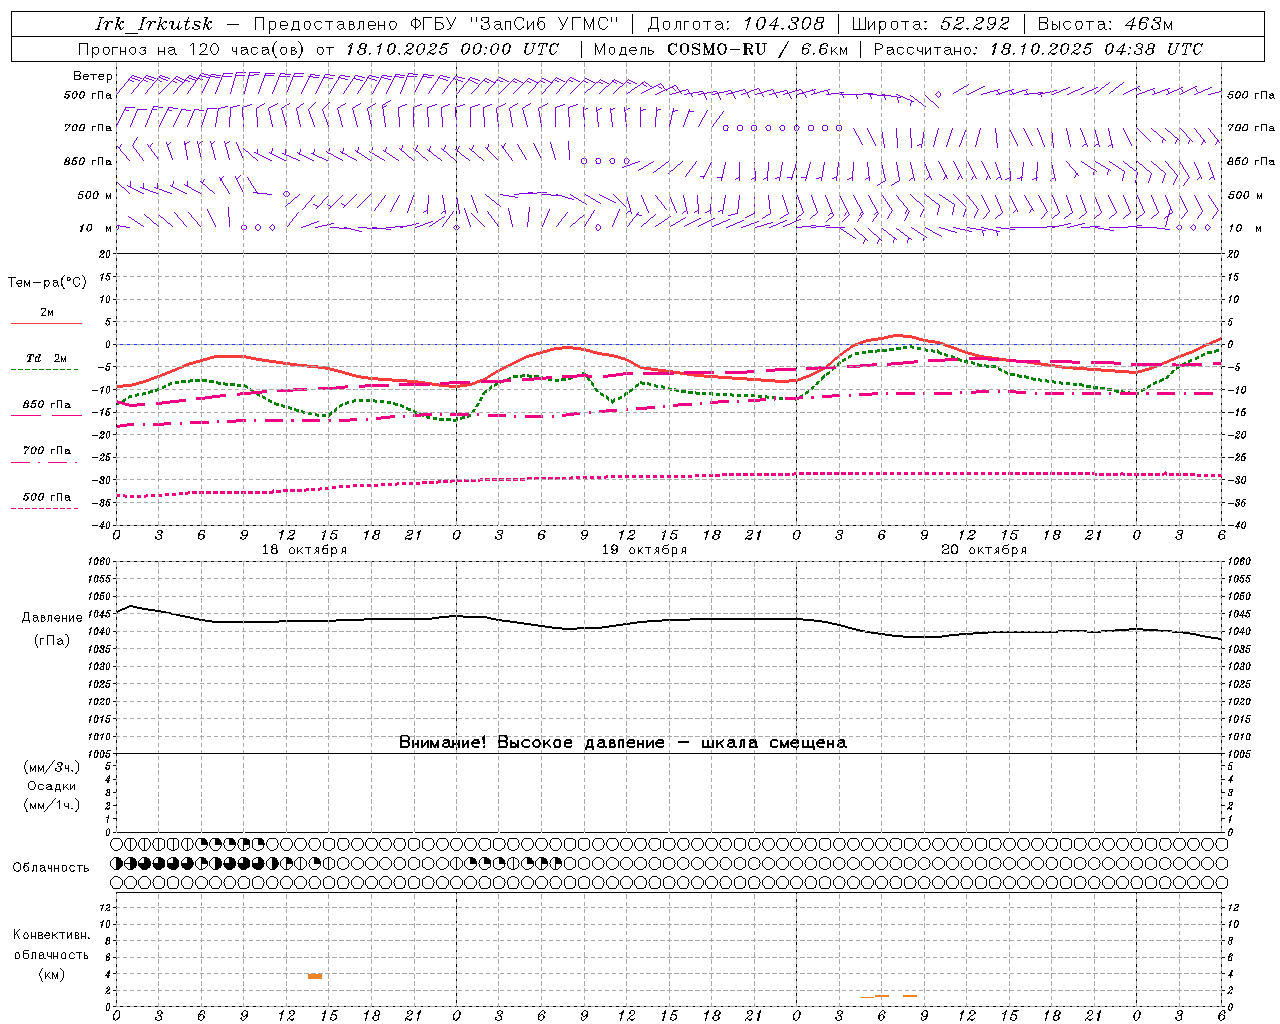Click '(км)' unit under convective cloudiness
This screenshot has height=1024, width=1280.
pos(52,974)
